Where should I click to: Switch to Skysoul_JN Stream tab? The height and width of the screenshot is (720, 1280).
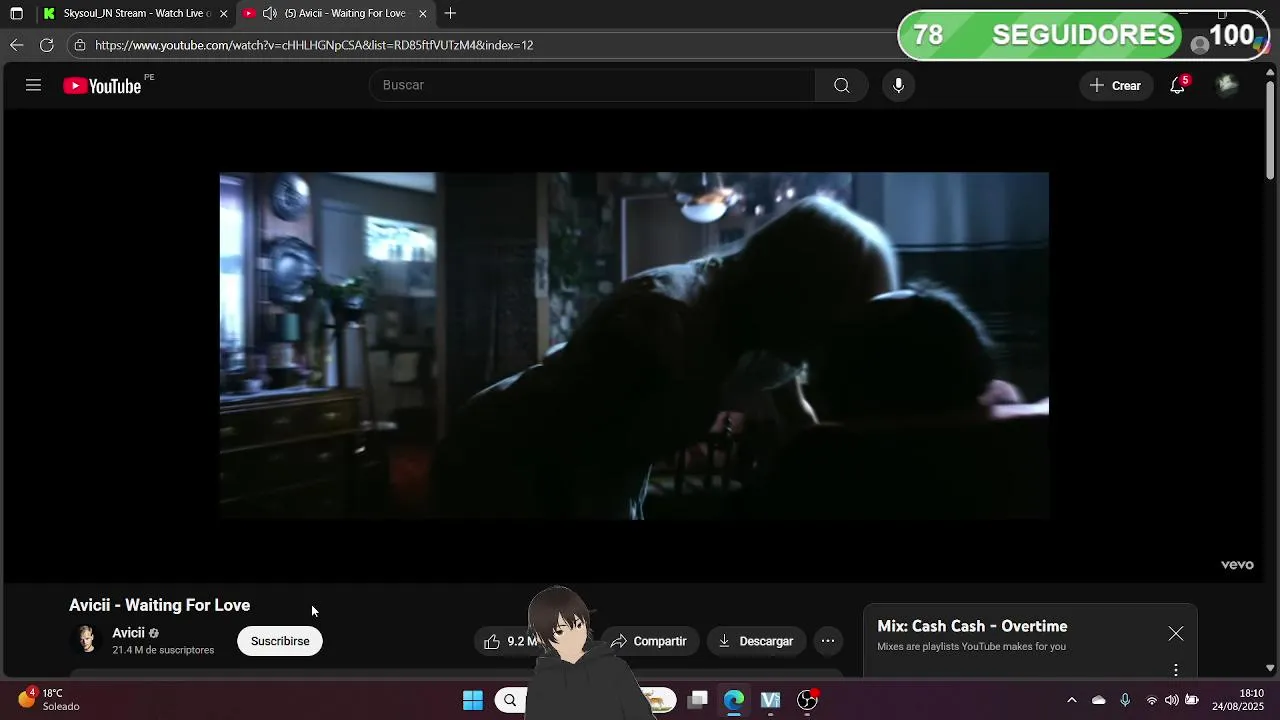point(136,13)
